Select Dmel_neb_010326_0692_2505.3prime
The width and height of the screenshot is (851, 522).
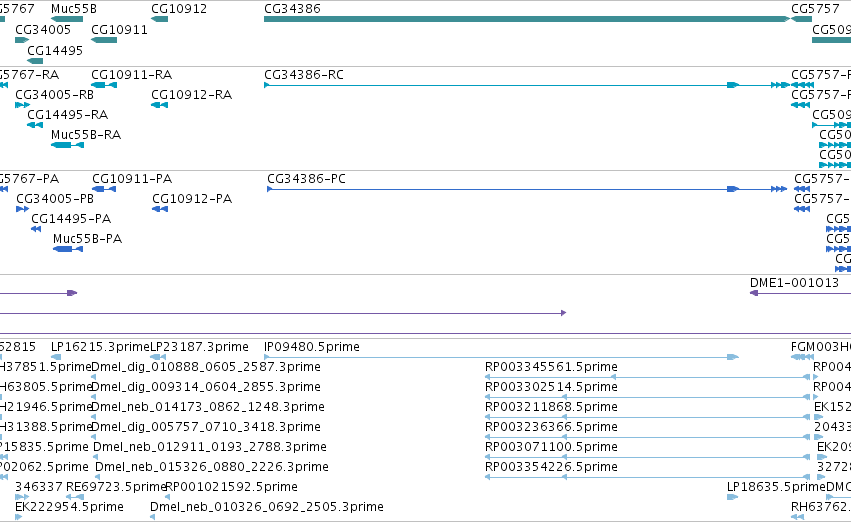[x=266, y=507]
